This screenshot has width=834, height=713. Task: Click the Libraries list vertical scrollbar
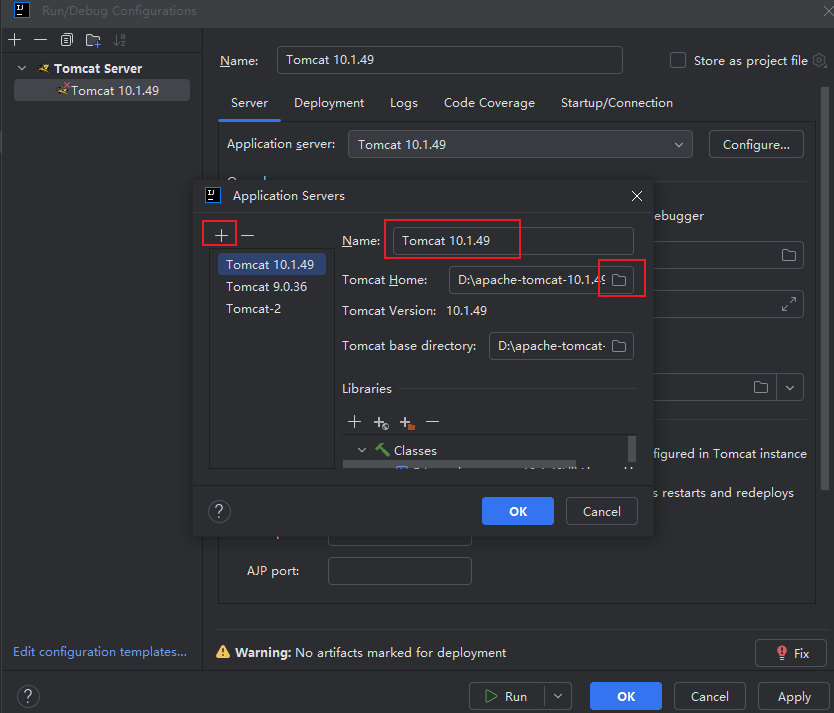[x=631, y=449]
